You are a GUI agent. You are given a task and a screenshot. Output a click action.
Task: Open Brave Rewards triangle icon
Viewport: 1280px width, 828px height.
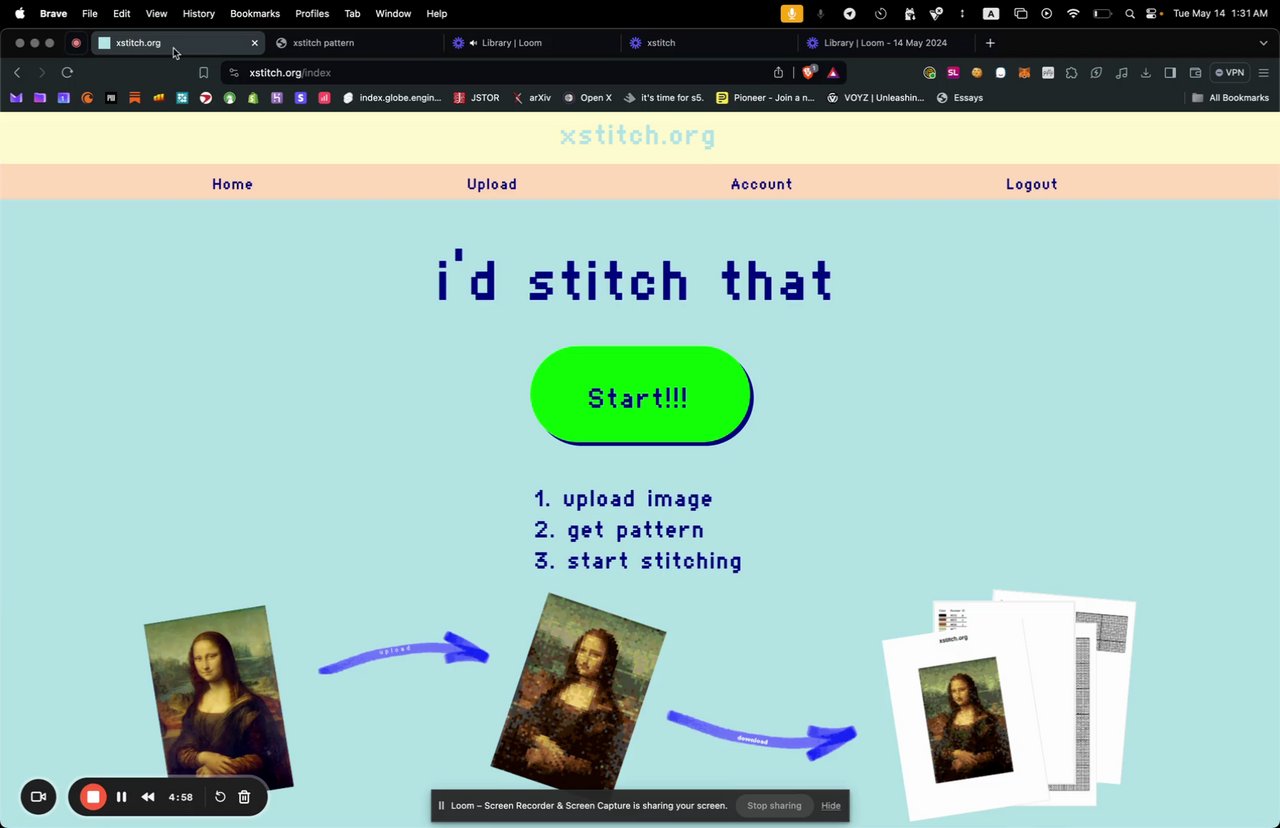point(832,72)
